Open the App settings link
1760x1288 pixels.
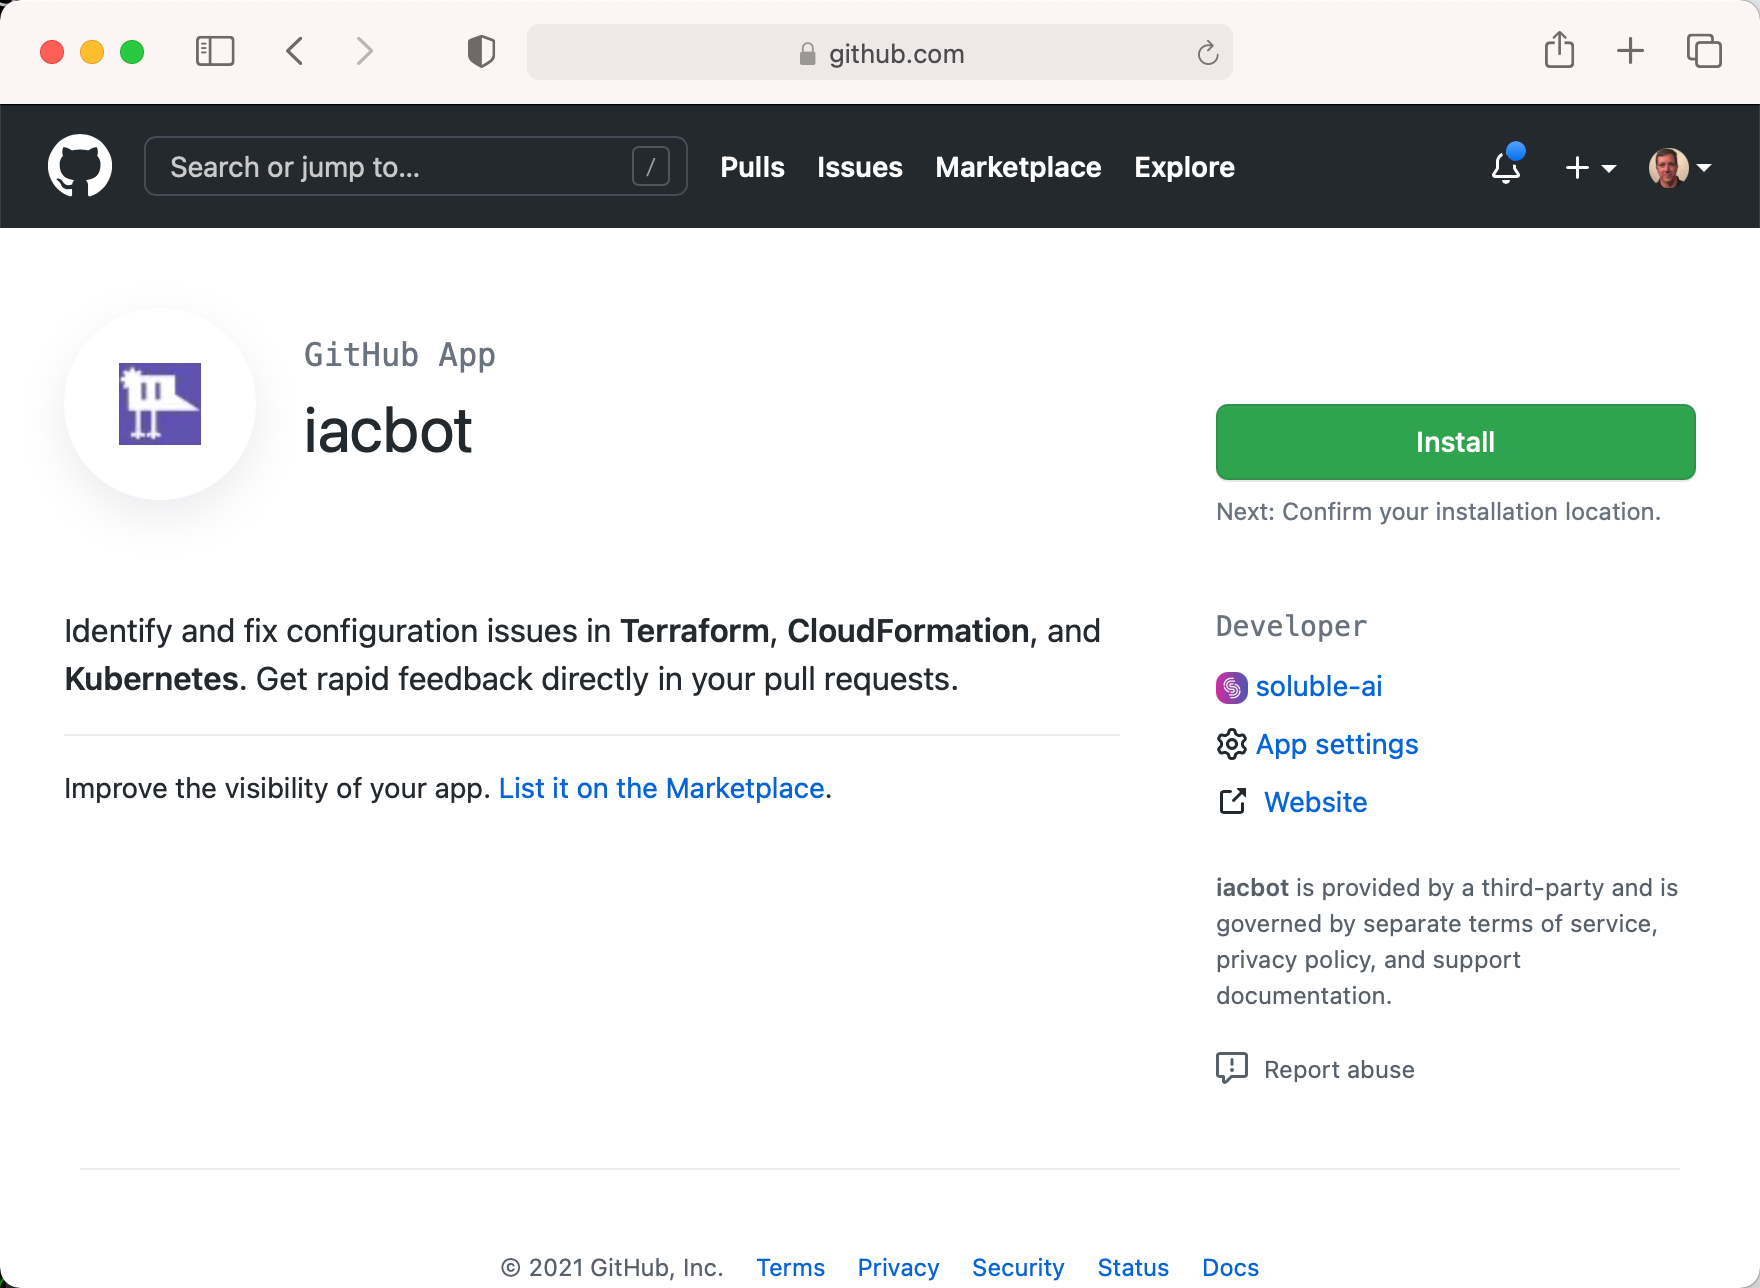click(x=1336, y=745)
